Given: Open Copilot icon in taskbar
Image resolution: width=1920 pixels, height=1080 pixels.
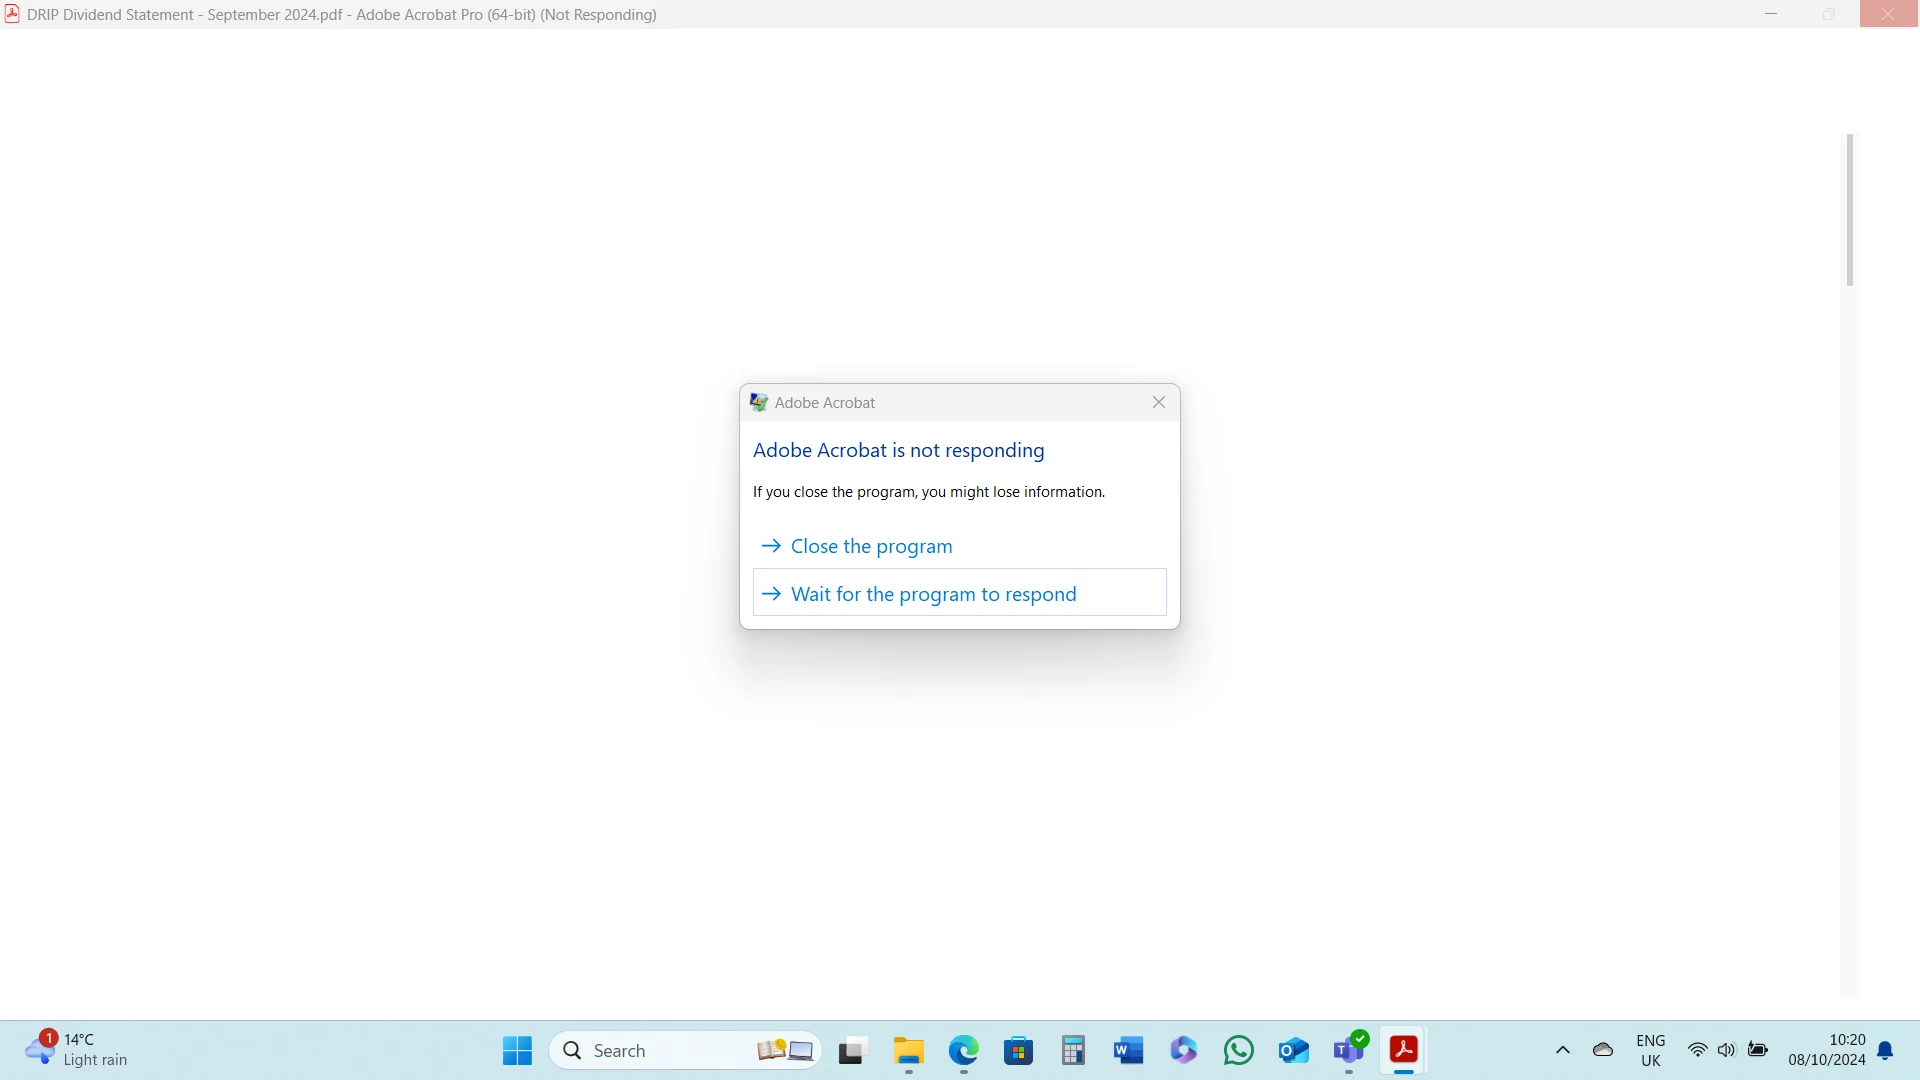Looking at the screenshot, I should tap(1183, 1050).
